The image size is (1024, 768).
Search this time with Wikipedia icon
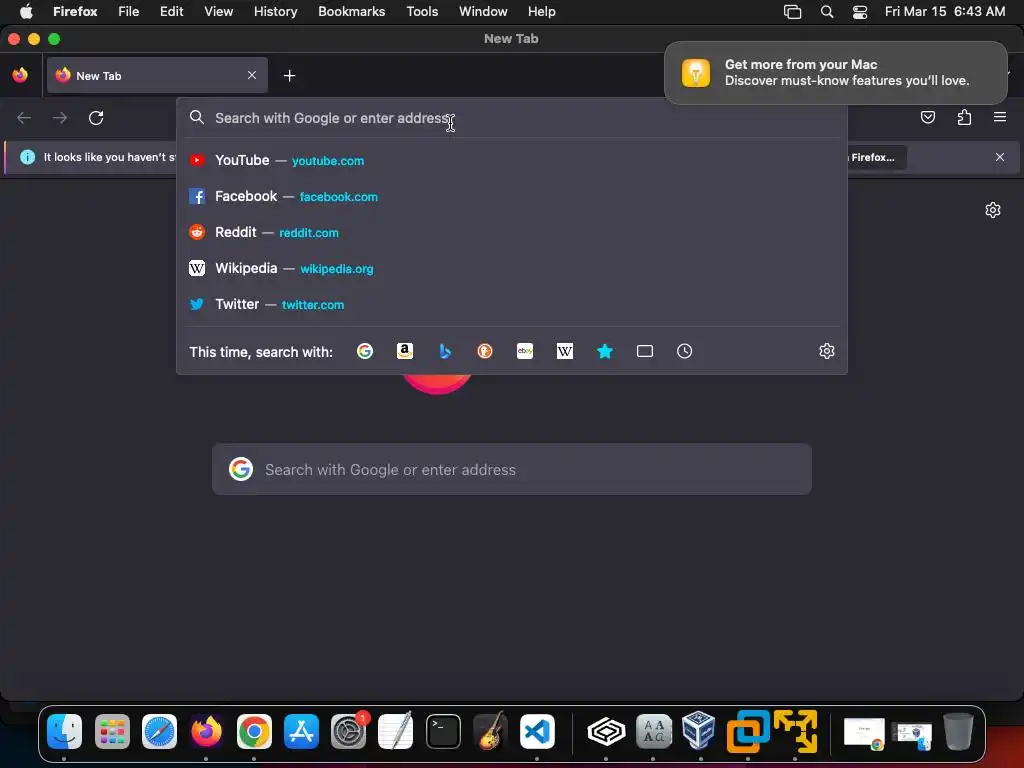pos(565,351)
